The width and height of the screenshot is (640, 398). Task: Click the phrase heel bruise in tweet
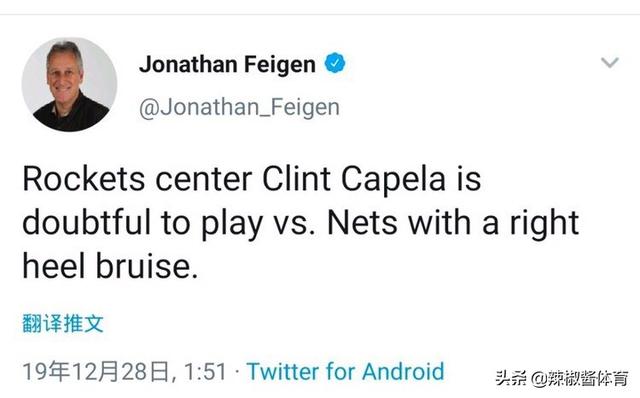click(x=110, y=266)
